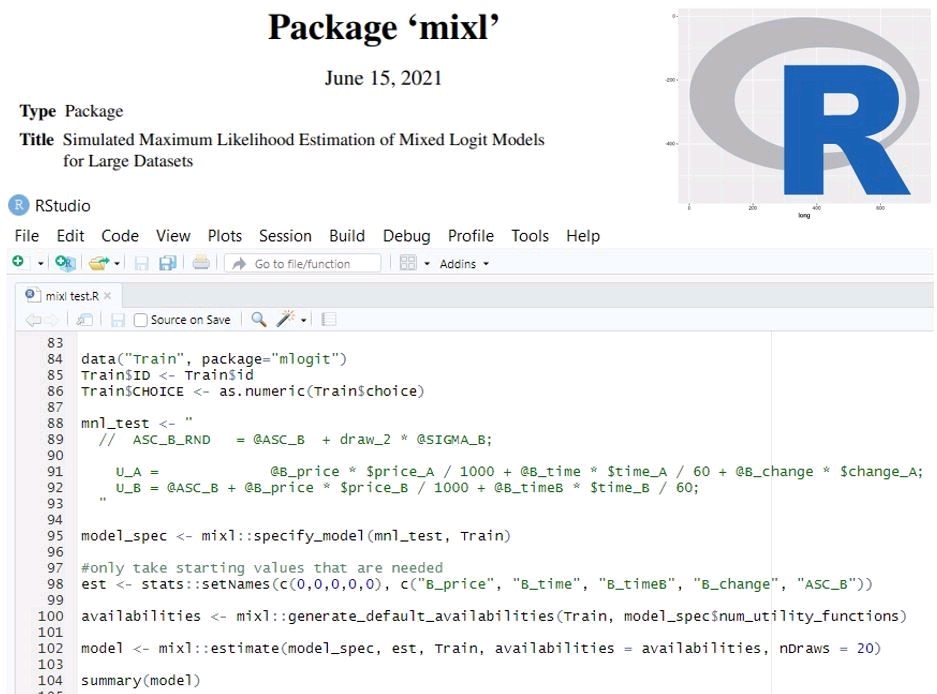Click the Open File folder icon
The image size is (937, 694).
[99, 263]
